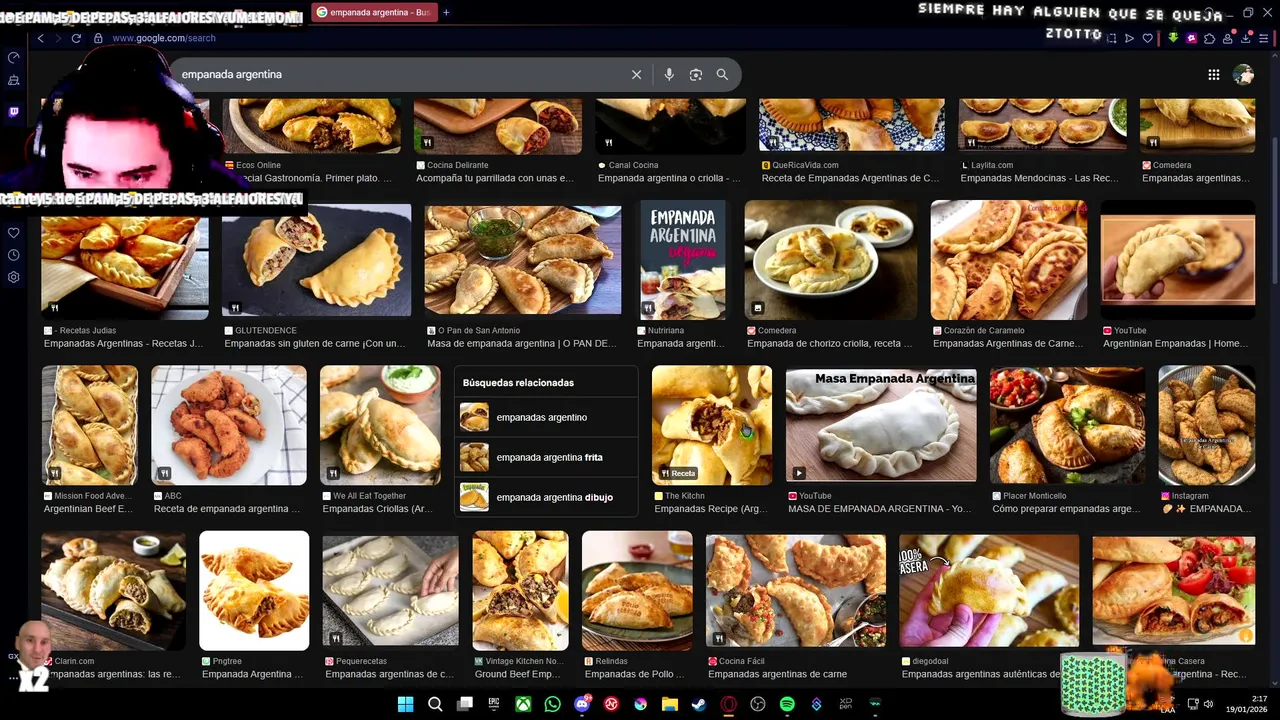Open Steam from the taskbar
Screen dimensions: 1280x720
tap(699, 704)
